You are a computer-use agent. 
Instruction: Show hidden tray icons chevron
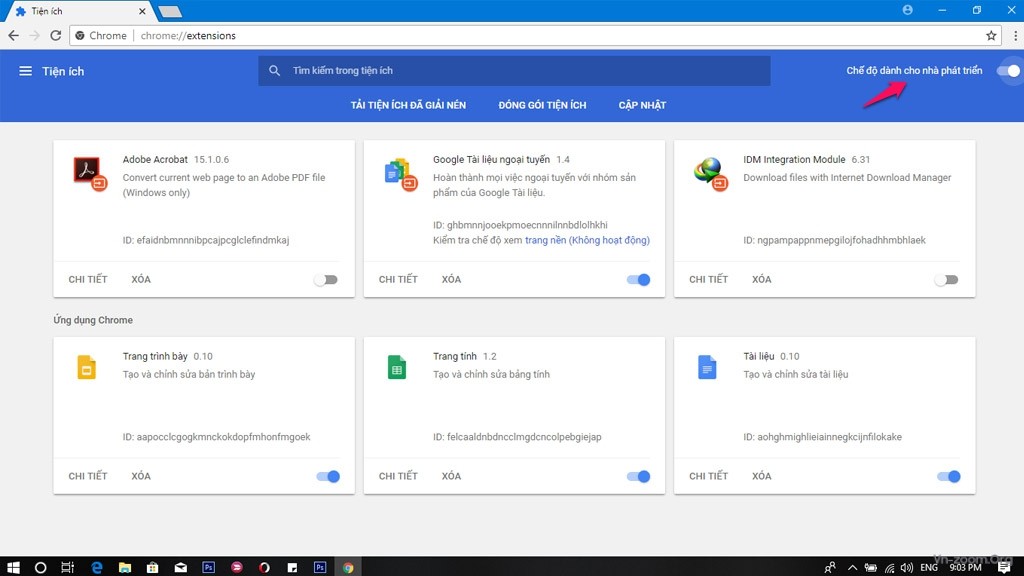click(x=852, y=568)
